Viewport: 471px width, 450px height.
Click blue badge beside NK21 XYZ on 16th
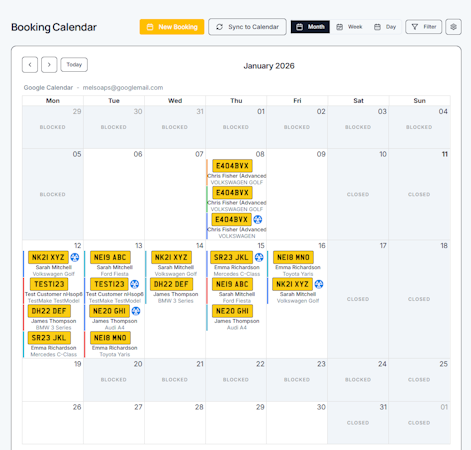point(319,284)
